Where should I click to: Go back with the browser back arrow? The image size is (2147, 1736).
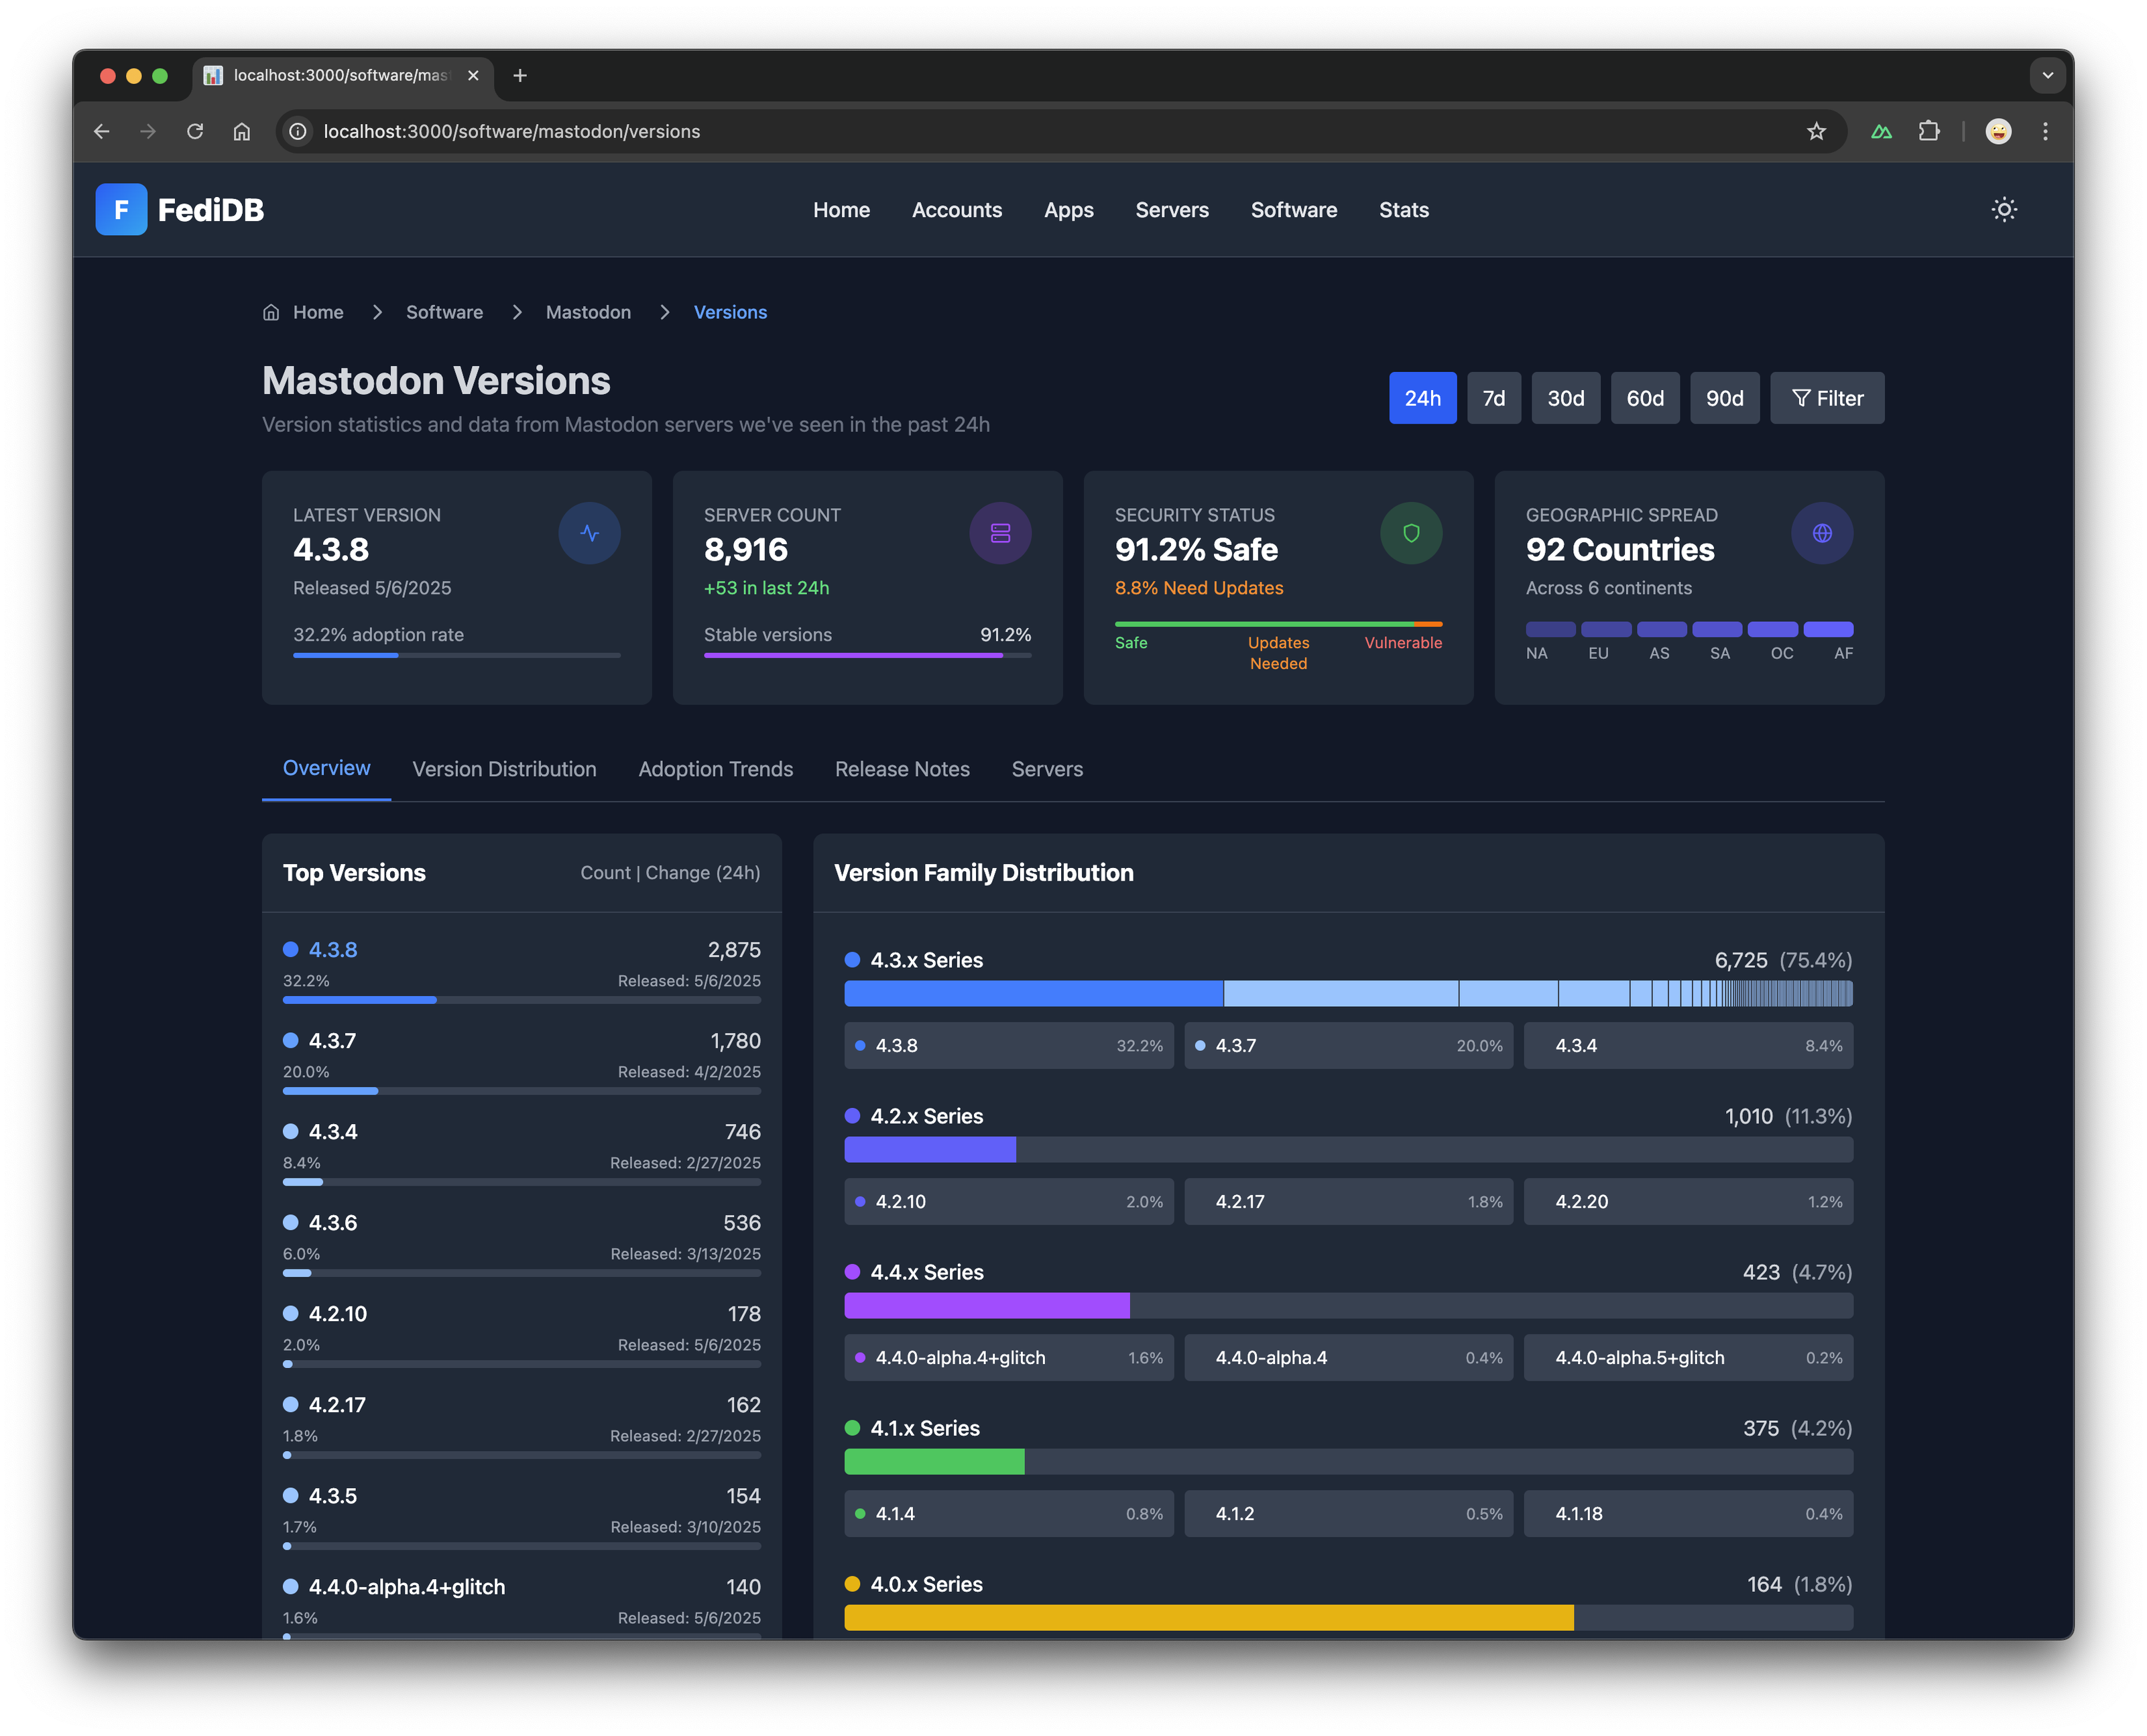(101, 131)
